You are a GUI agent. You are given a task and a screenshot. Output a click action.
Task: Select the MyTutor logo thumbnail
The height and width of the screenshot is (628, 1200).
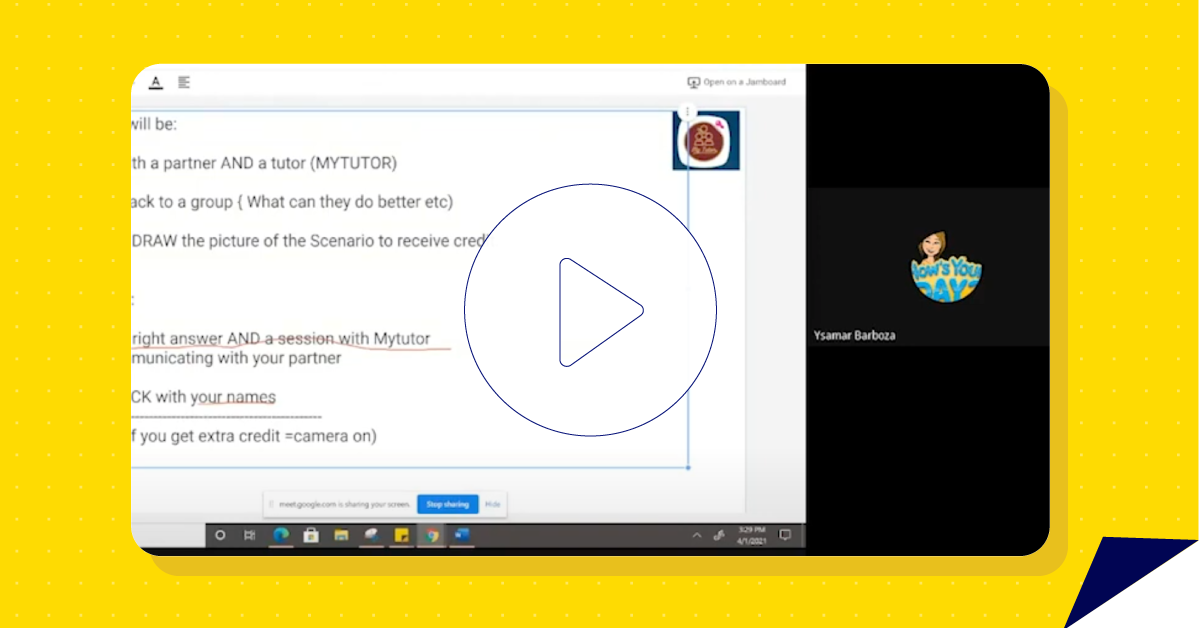[x=706, y=141]
